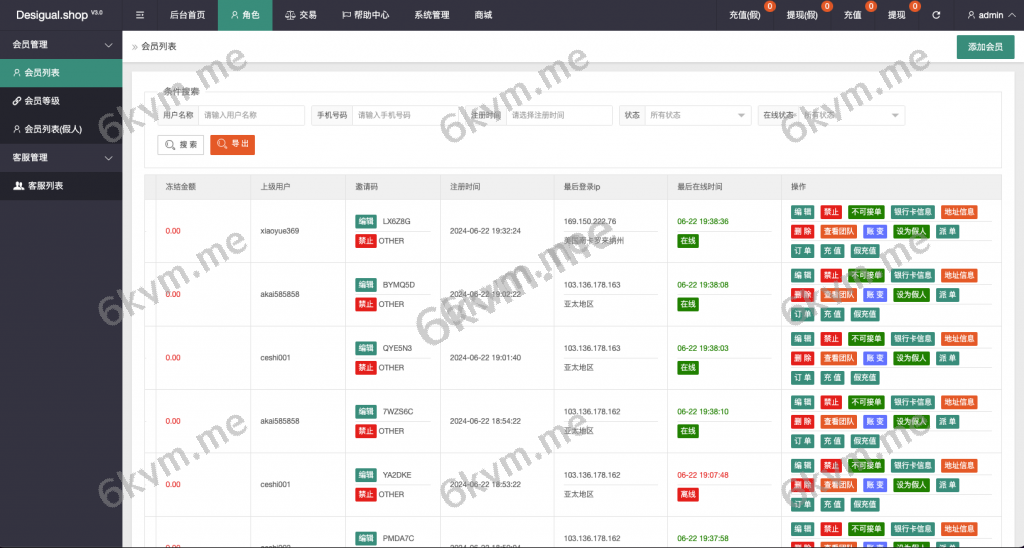Screen dimensions: 1024x548
Task: Open 会员等级 in the sidebar
Action: (x=42, y=101)
